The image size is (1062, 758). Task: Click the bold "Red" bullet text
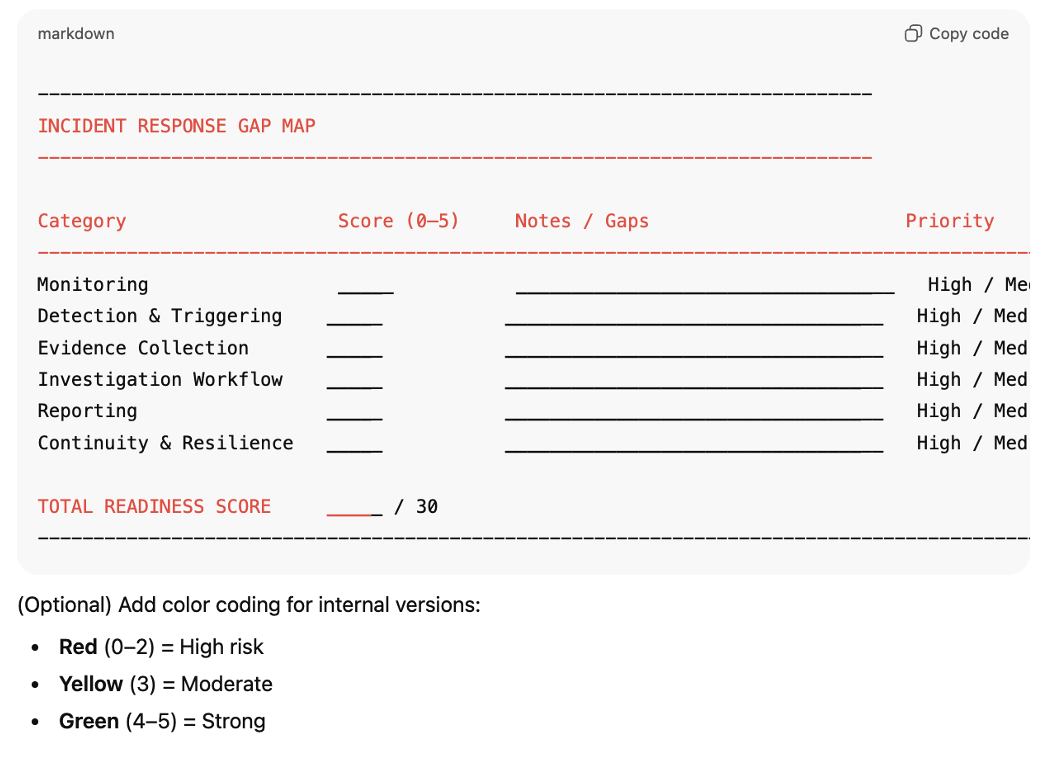(78, 647)
